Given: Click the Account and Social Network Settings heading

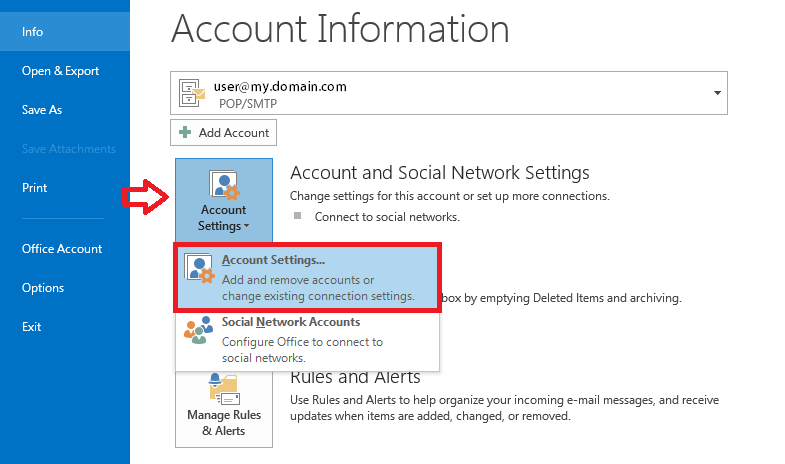Looking at the screenshot, I should click(440, 173).
